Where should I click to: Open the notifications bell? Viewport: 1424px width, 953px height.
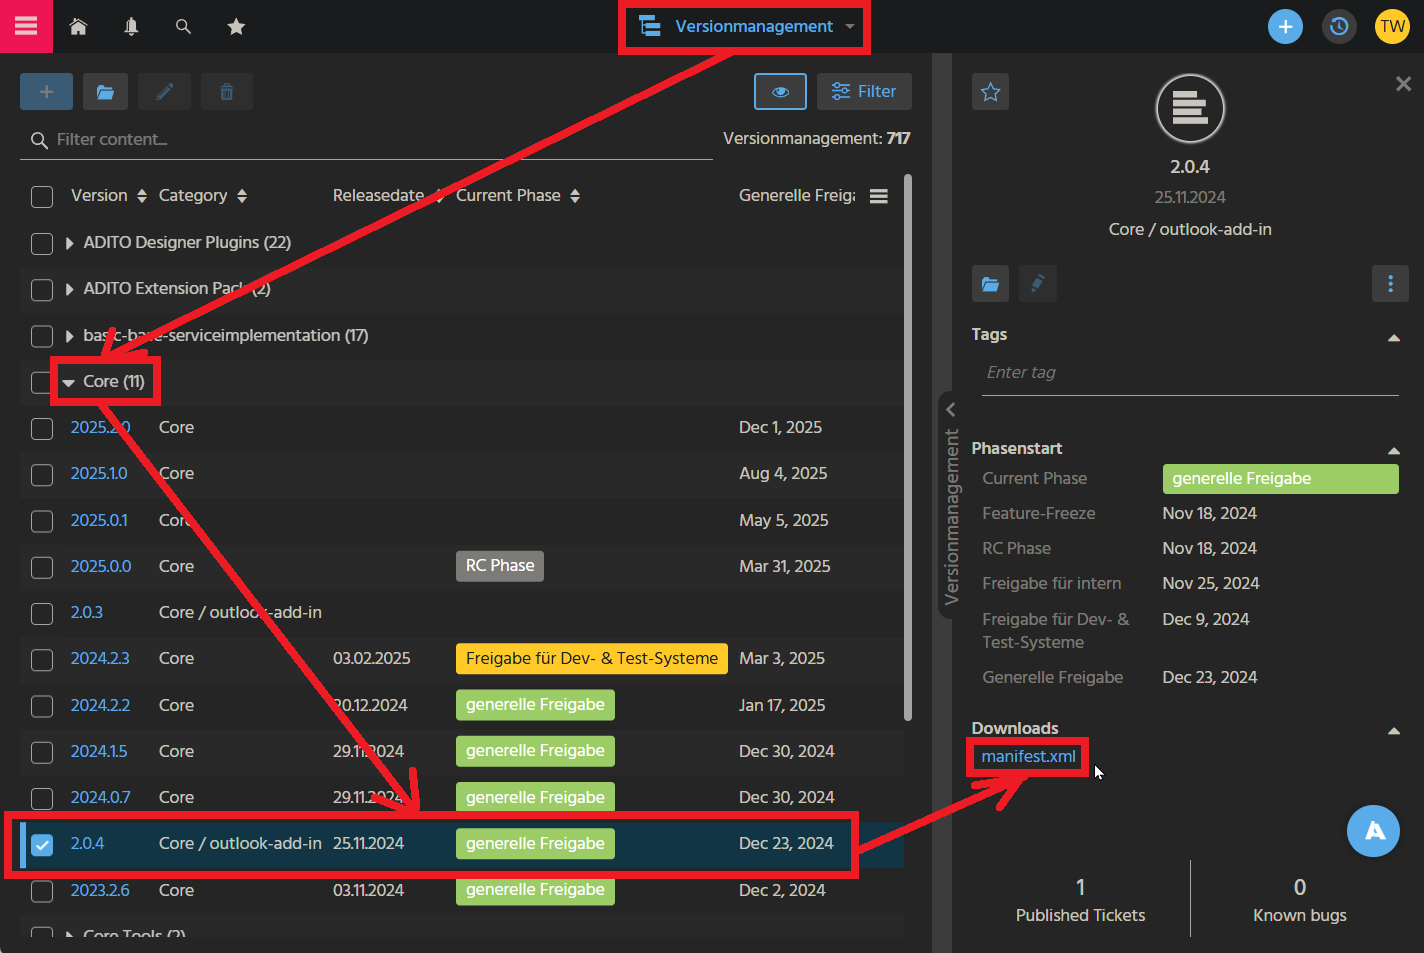click(131, 27)
